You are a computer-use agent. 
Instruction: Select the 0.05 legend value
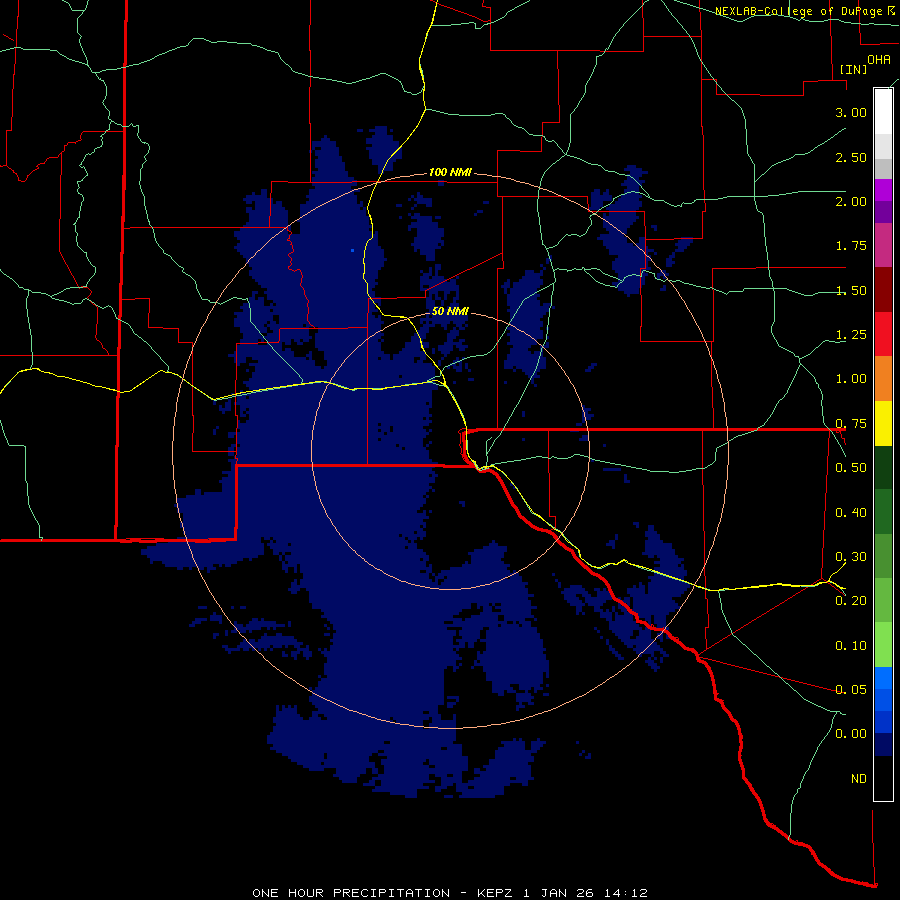coord(851,690)
